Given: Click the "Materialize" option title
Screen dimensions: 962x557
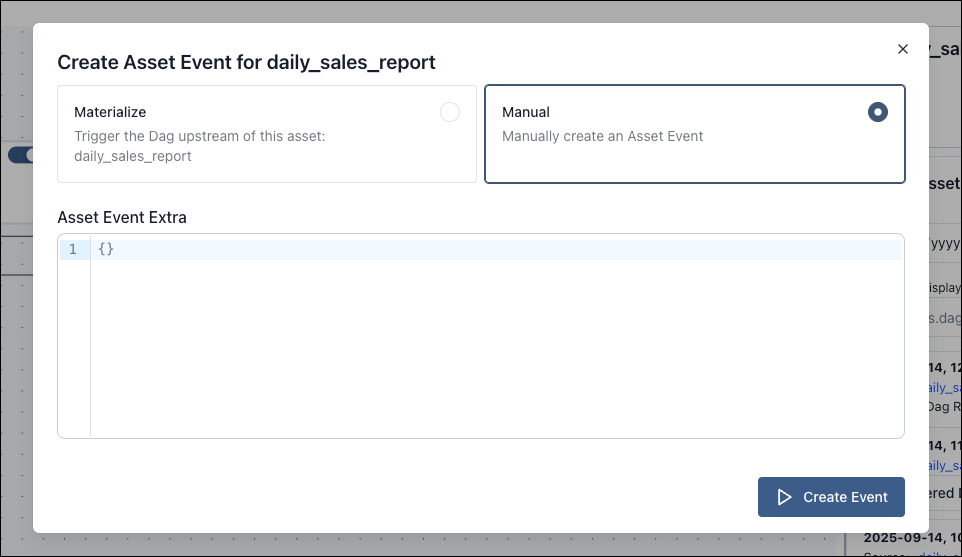Looking at the screenshot, I should click(110, 112).
